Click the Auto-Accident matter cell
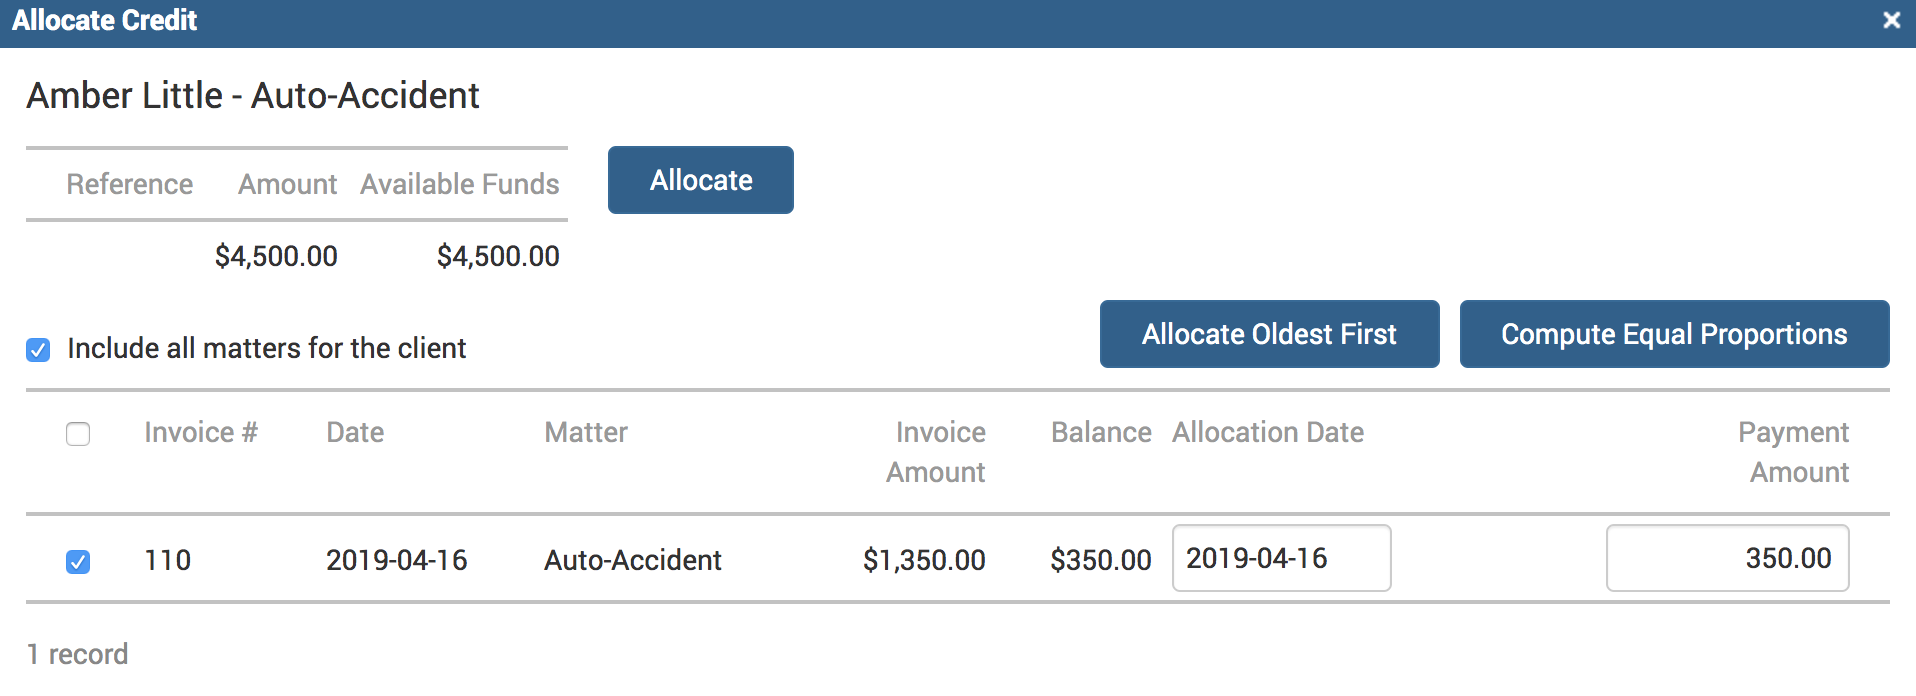The width and height of the screenshot is (1916, 696). coord(632,560)
